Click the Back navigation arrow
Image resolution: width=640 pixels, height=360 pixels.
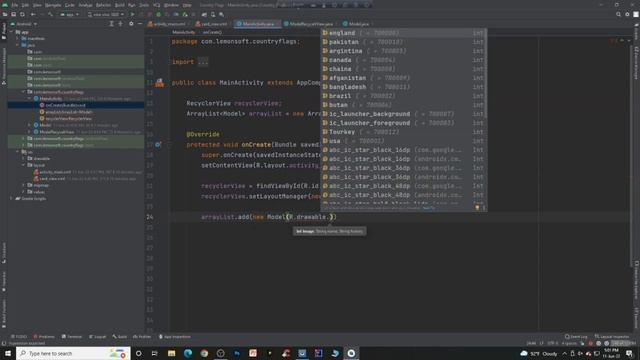pyautogui.click(x=33, y=14)
